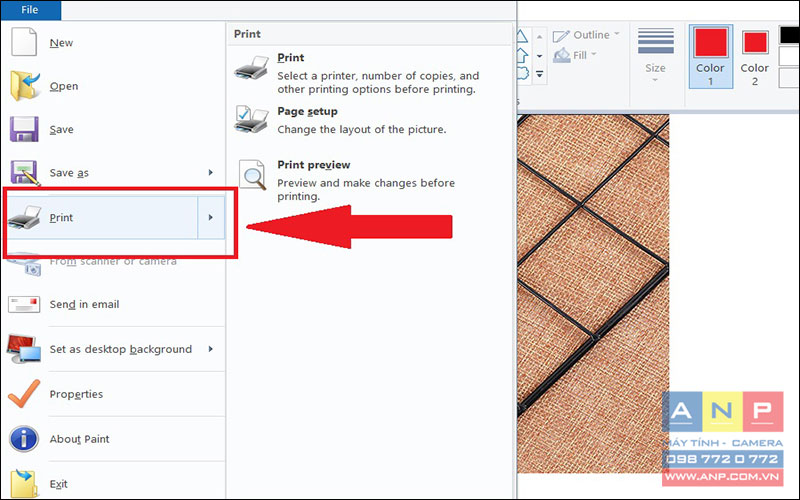The width and height of the screenshot is (800, 500).
Task: Pick black color from palette
Action: [x=789, y=35]
